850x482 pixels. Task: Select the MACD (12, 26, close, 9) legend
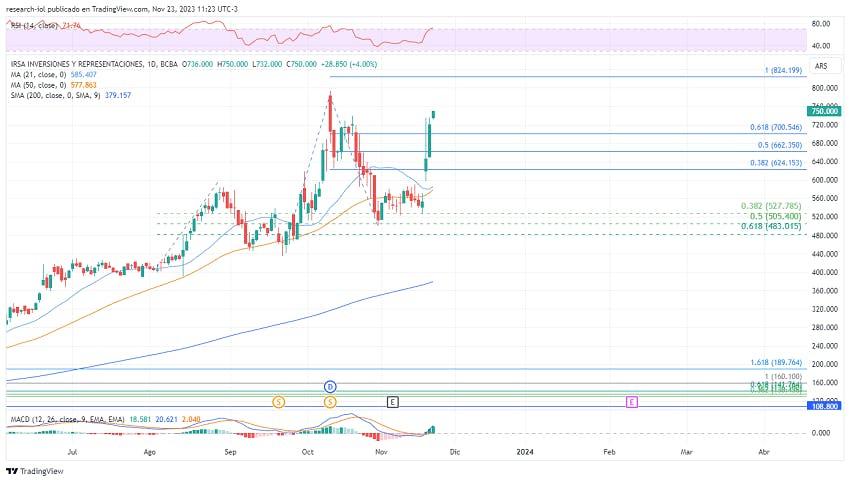[x=67, y=419]
